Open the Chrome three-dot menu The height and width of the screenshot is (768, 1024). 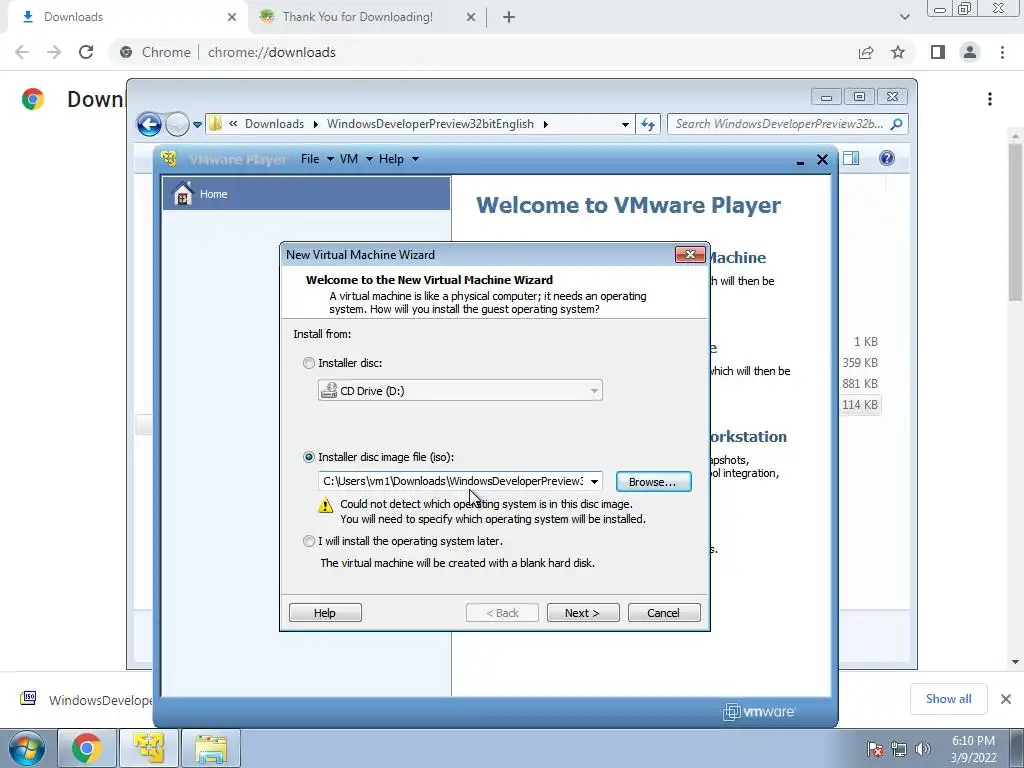1002,52
